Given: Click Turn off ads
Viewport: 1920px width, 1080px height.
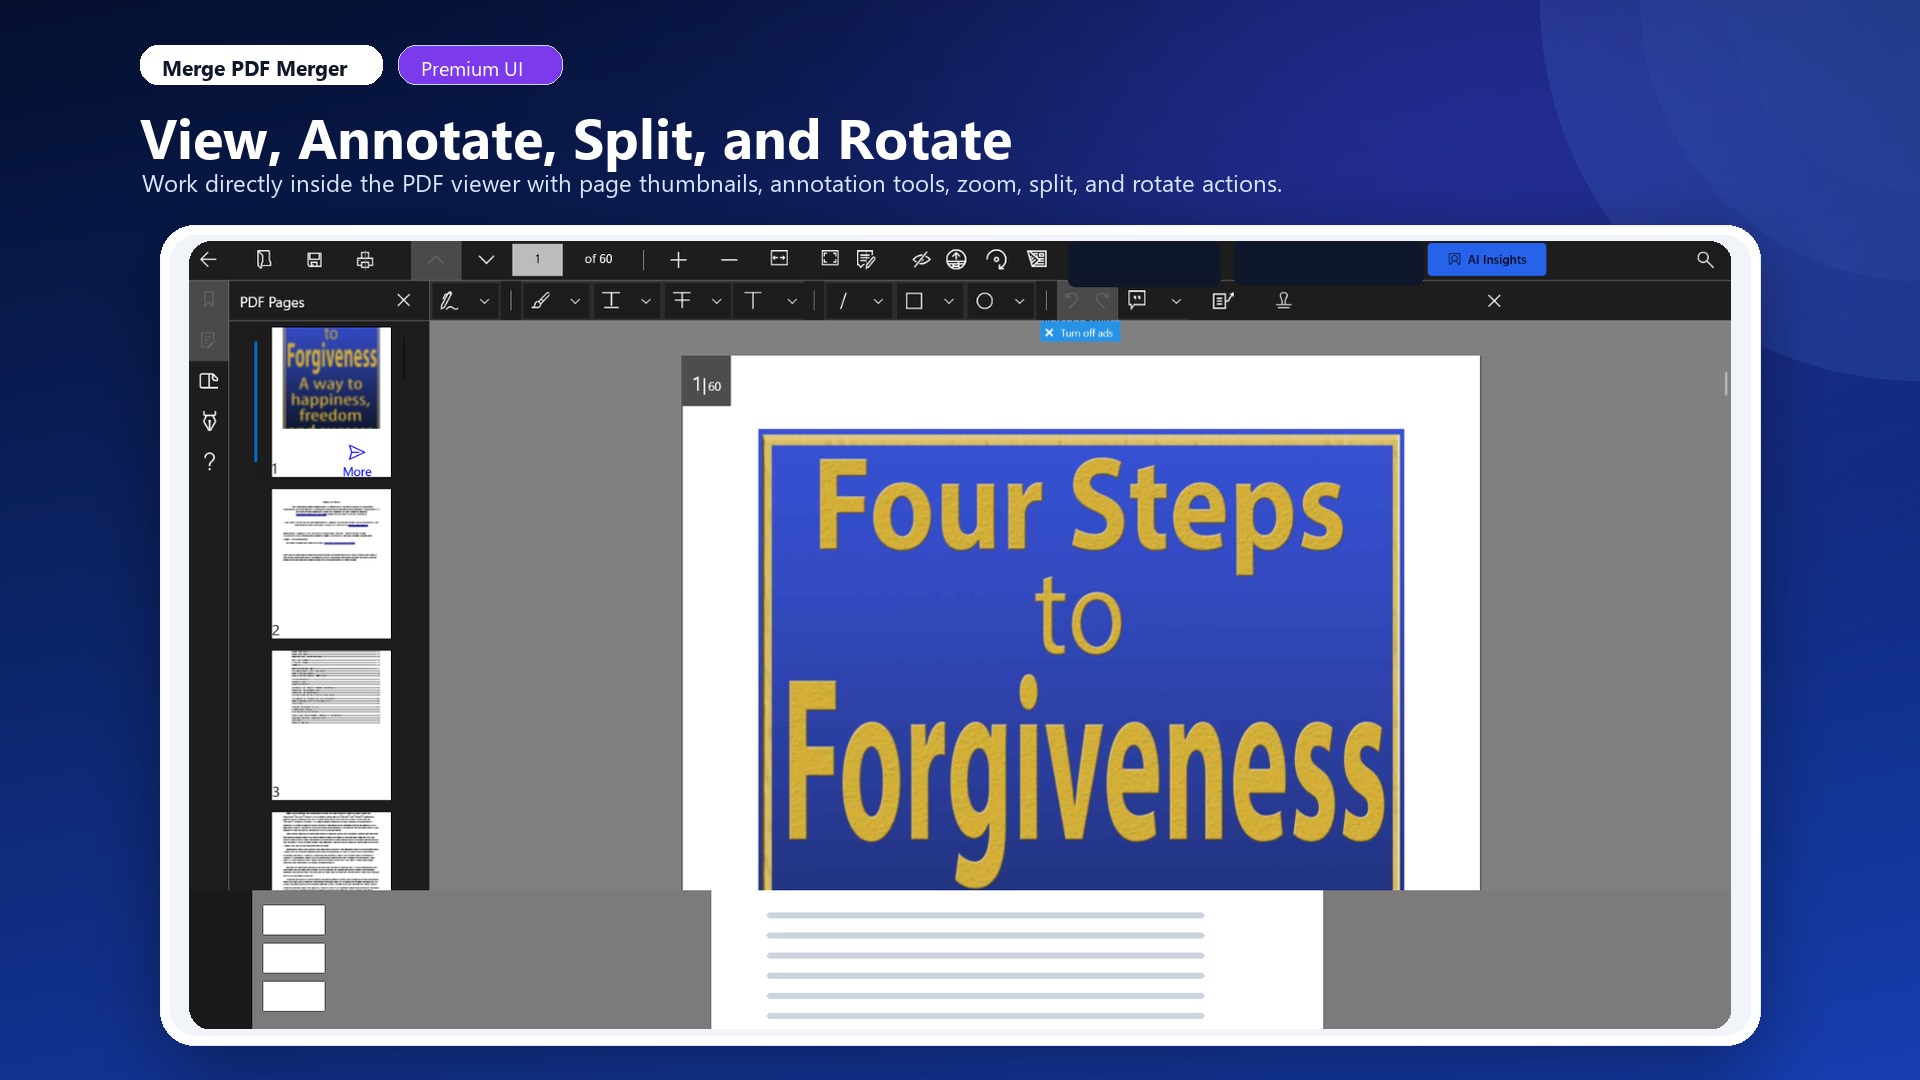Looking at the screenshot, I should 1079,333.
